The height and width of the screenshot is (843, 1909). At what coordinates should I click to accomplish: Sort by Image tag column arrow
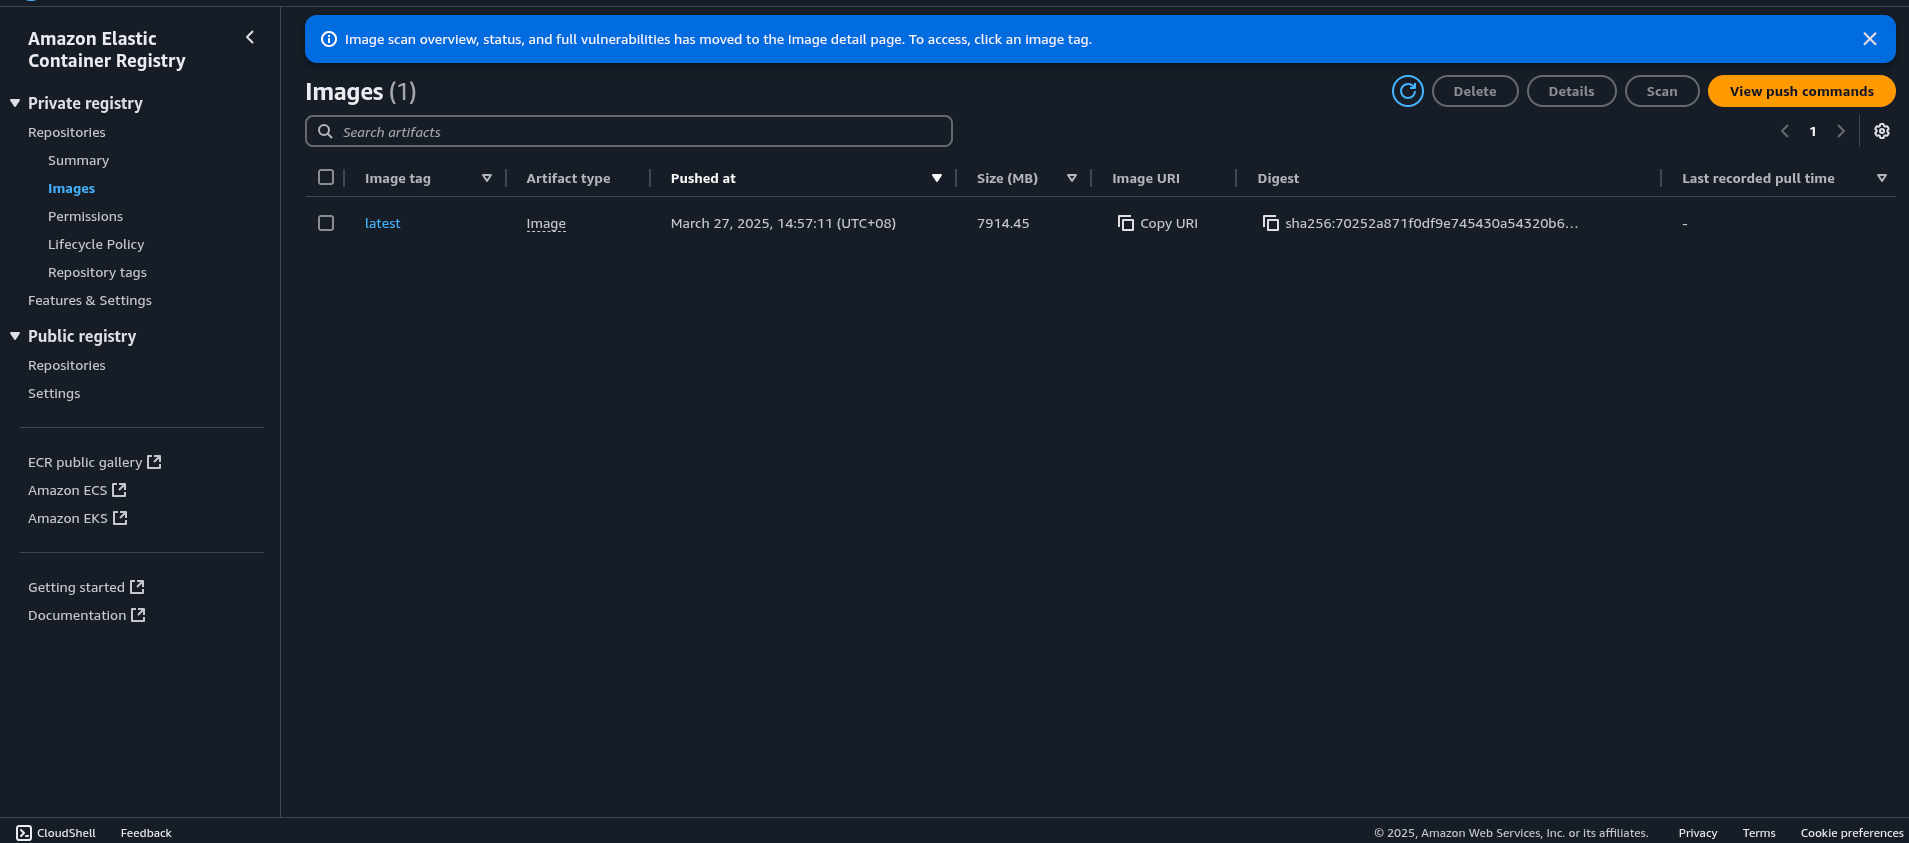[487, 178]
